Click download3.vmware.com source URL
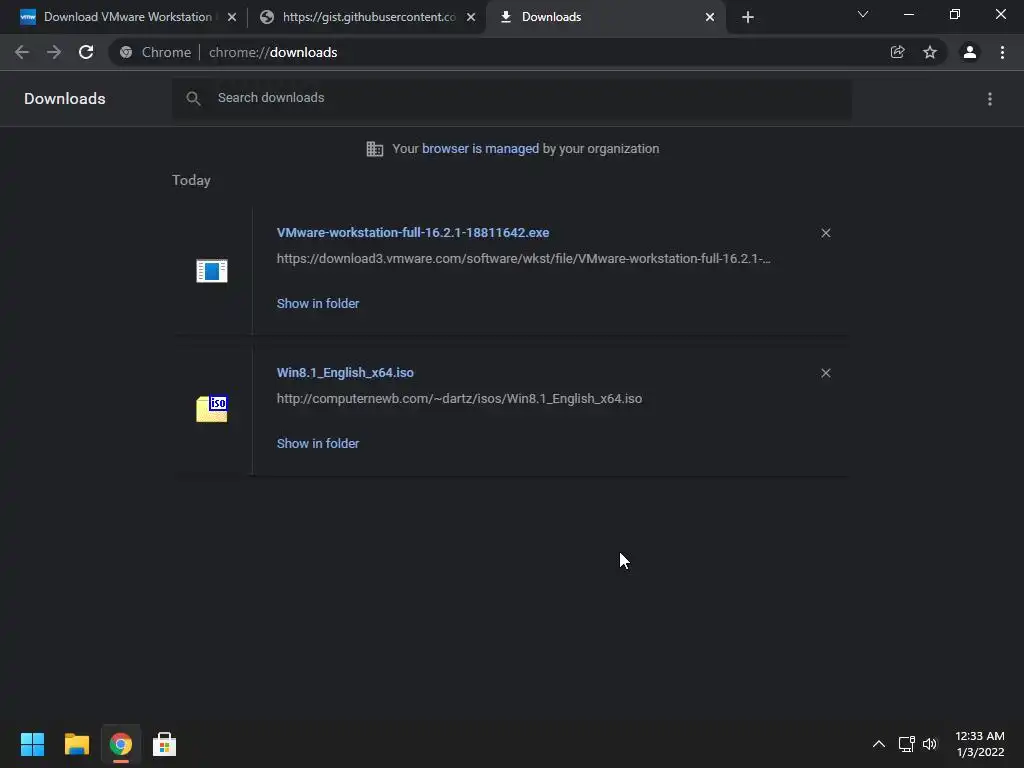This screenshot has width=1024, height=768. 523,259
